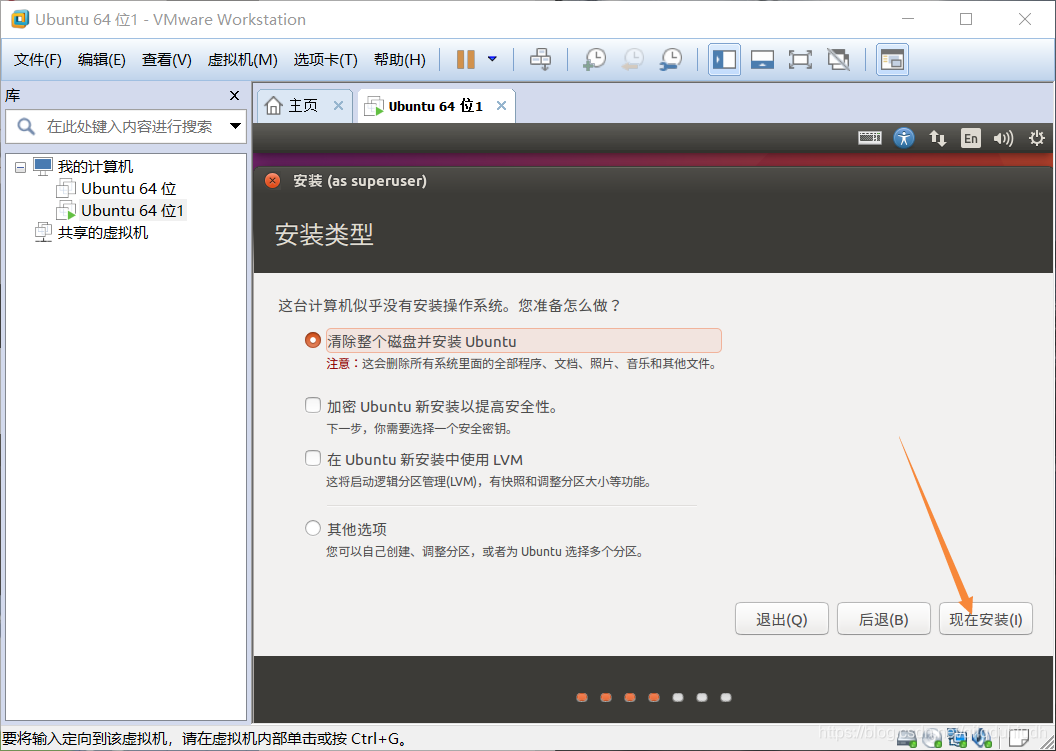Open the 选项卡(T) menu
The width and height of the screenshot is (1056, 751).
pos(325,60)
